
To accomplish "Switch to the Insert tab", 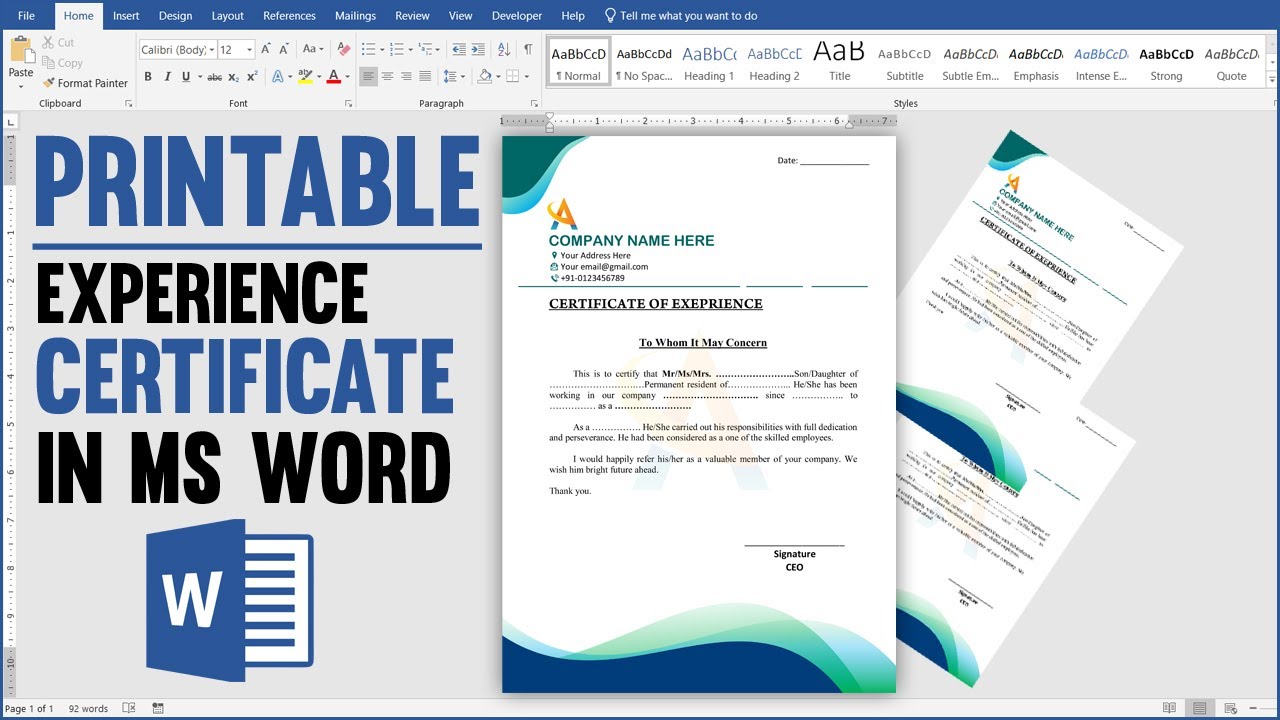I will [126, 16].
